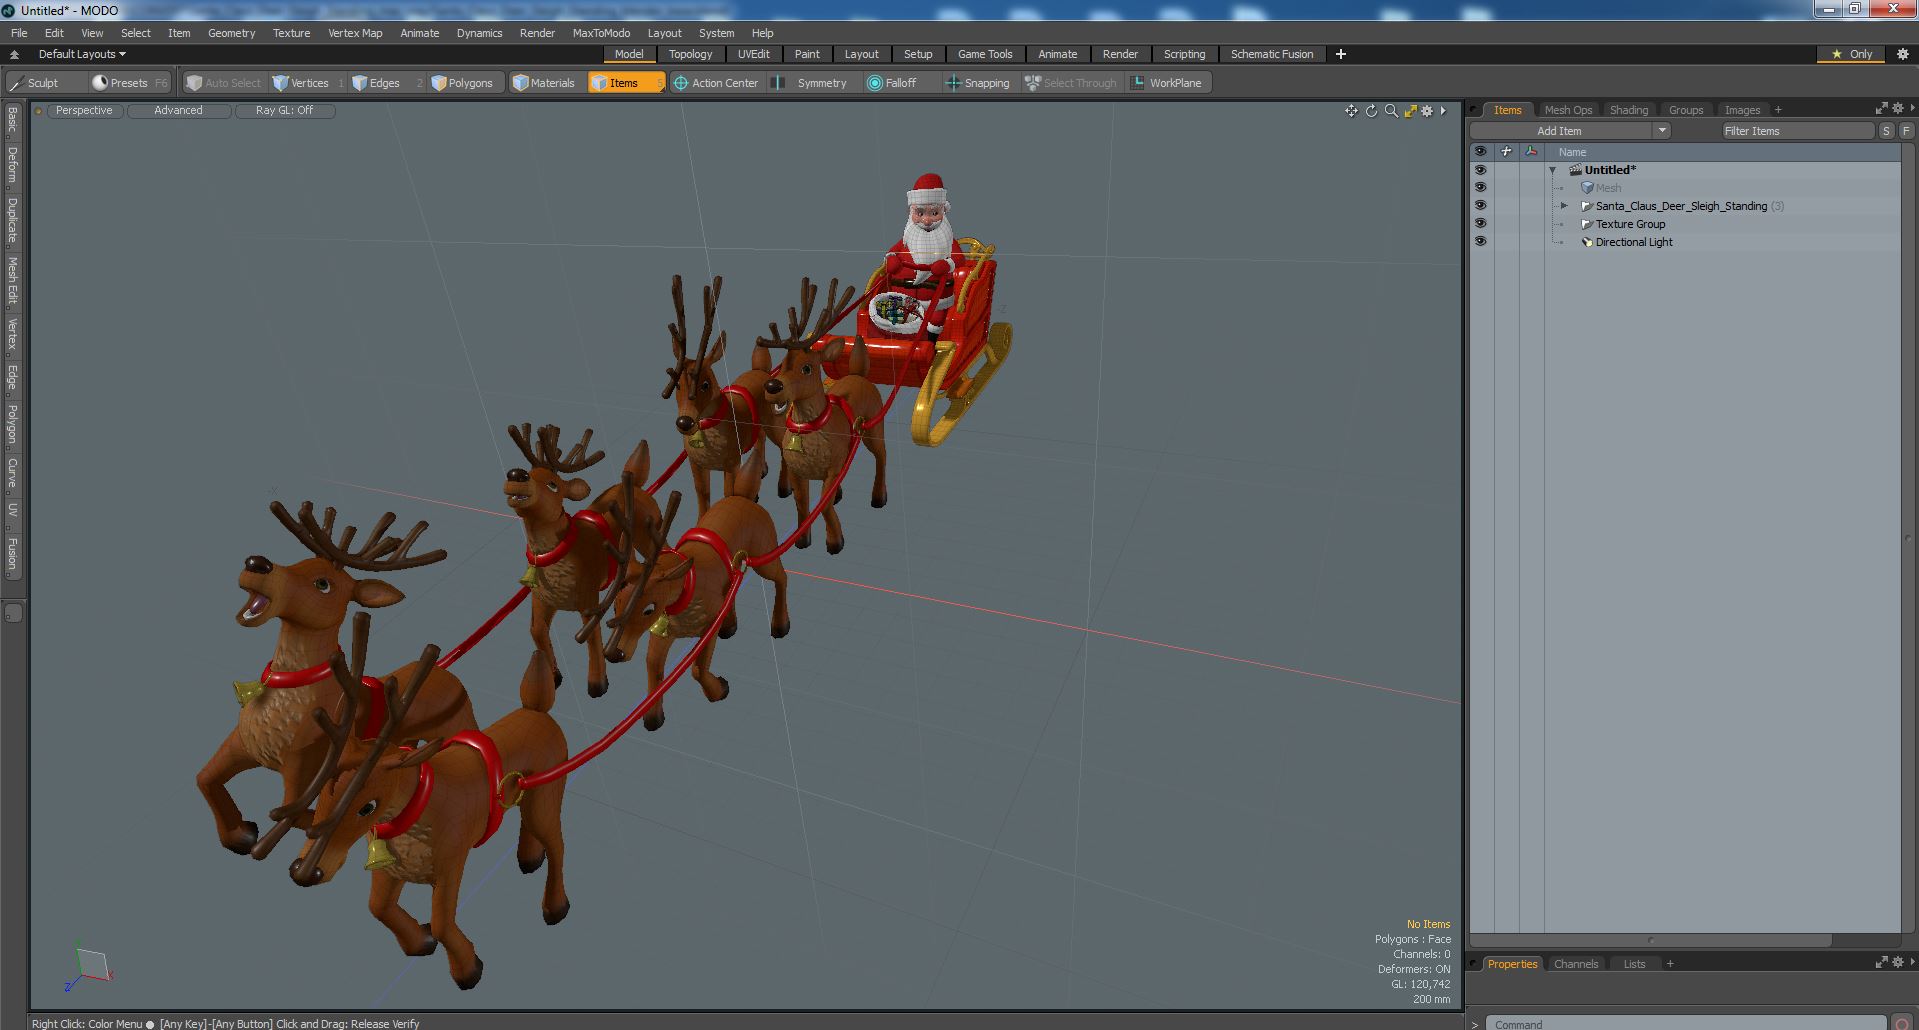Maximize the Items panel with the arrows icon
Screen dimensions: 1919x1030
(1881, 109)
